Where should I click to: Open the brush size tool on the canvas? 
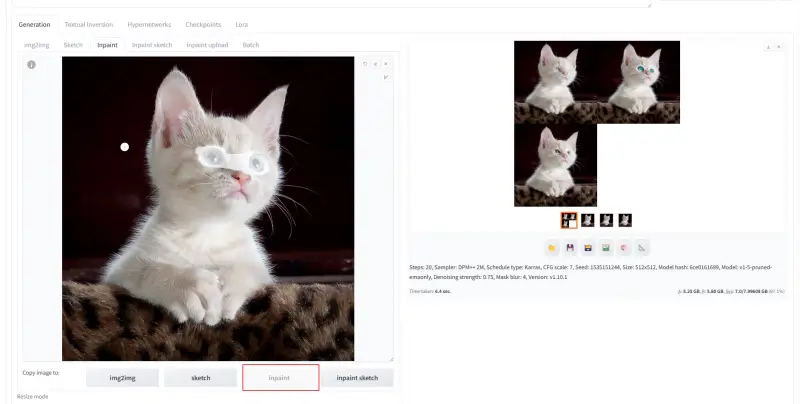386,77
